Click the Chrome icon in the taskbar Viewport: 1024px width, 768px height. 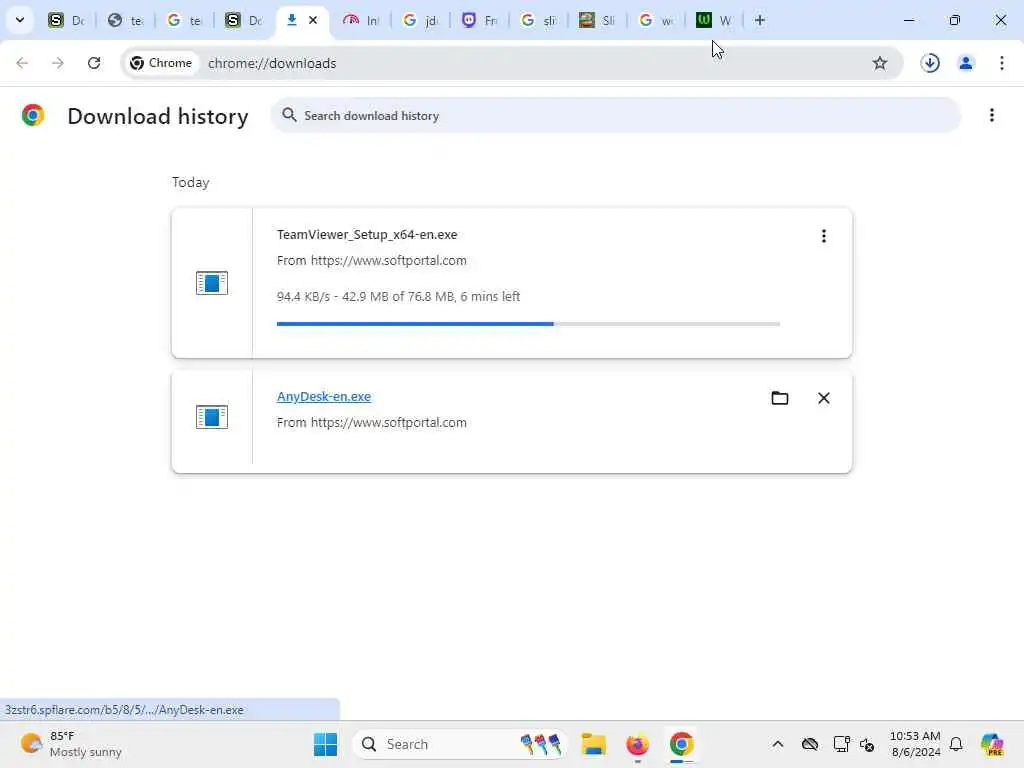(681, 744)
